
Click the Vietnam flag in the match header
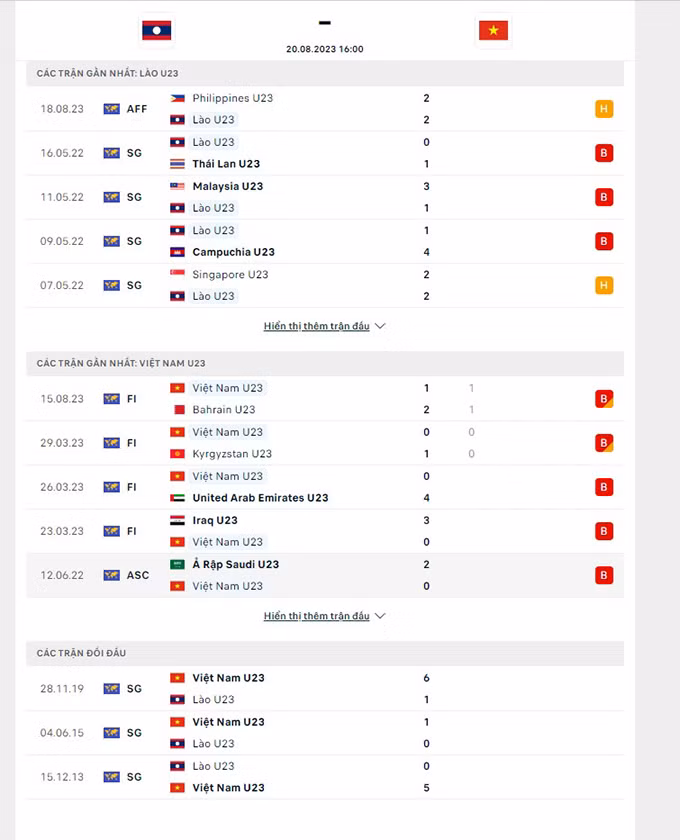pyautogui.click(x=493, y=30)
